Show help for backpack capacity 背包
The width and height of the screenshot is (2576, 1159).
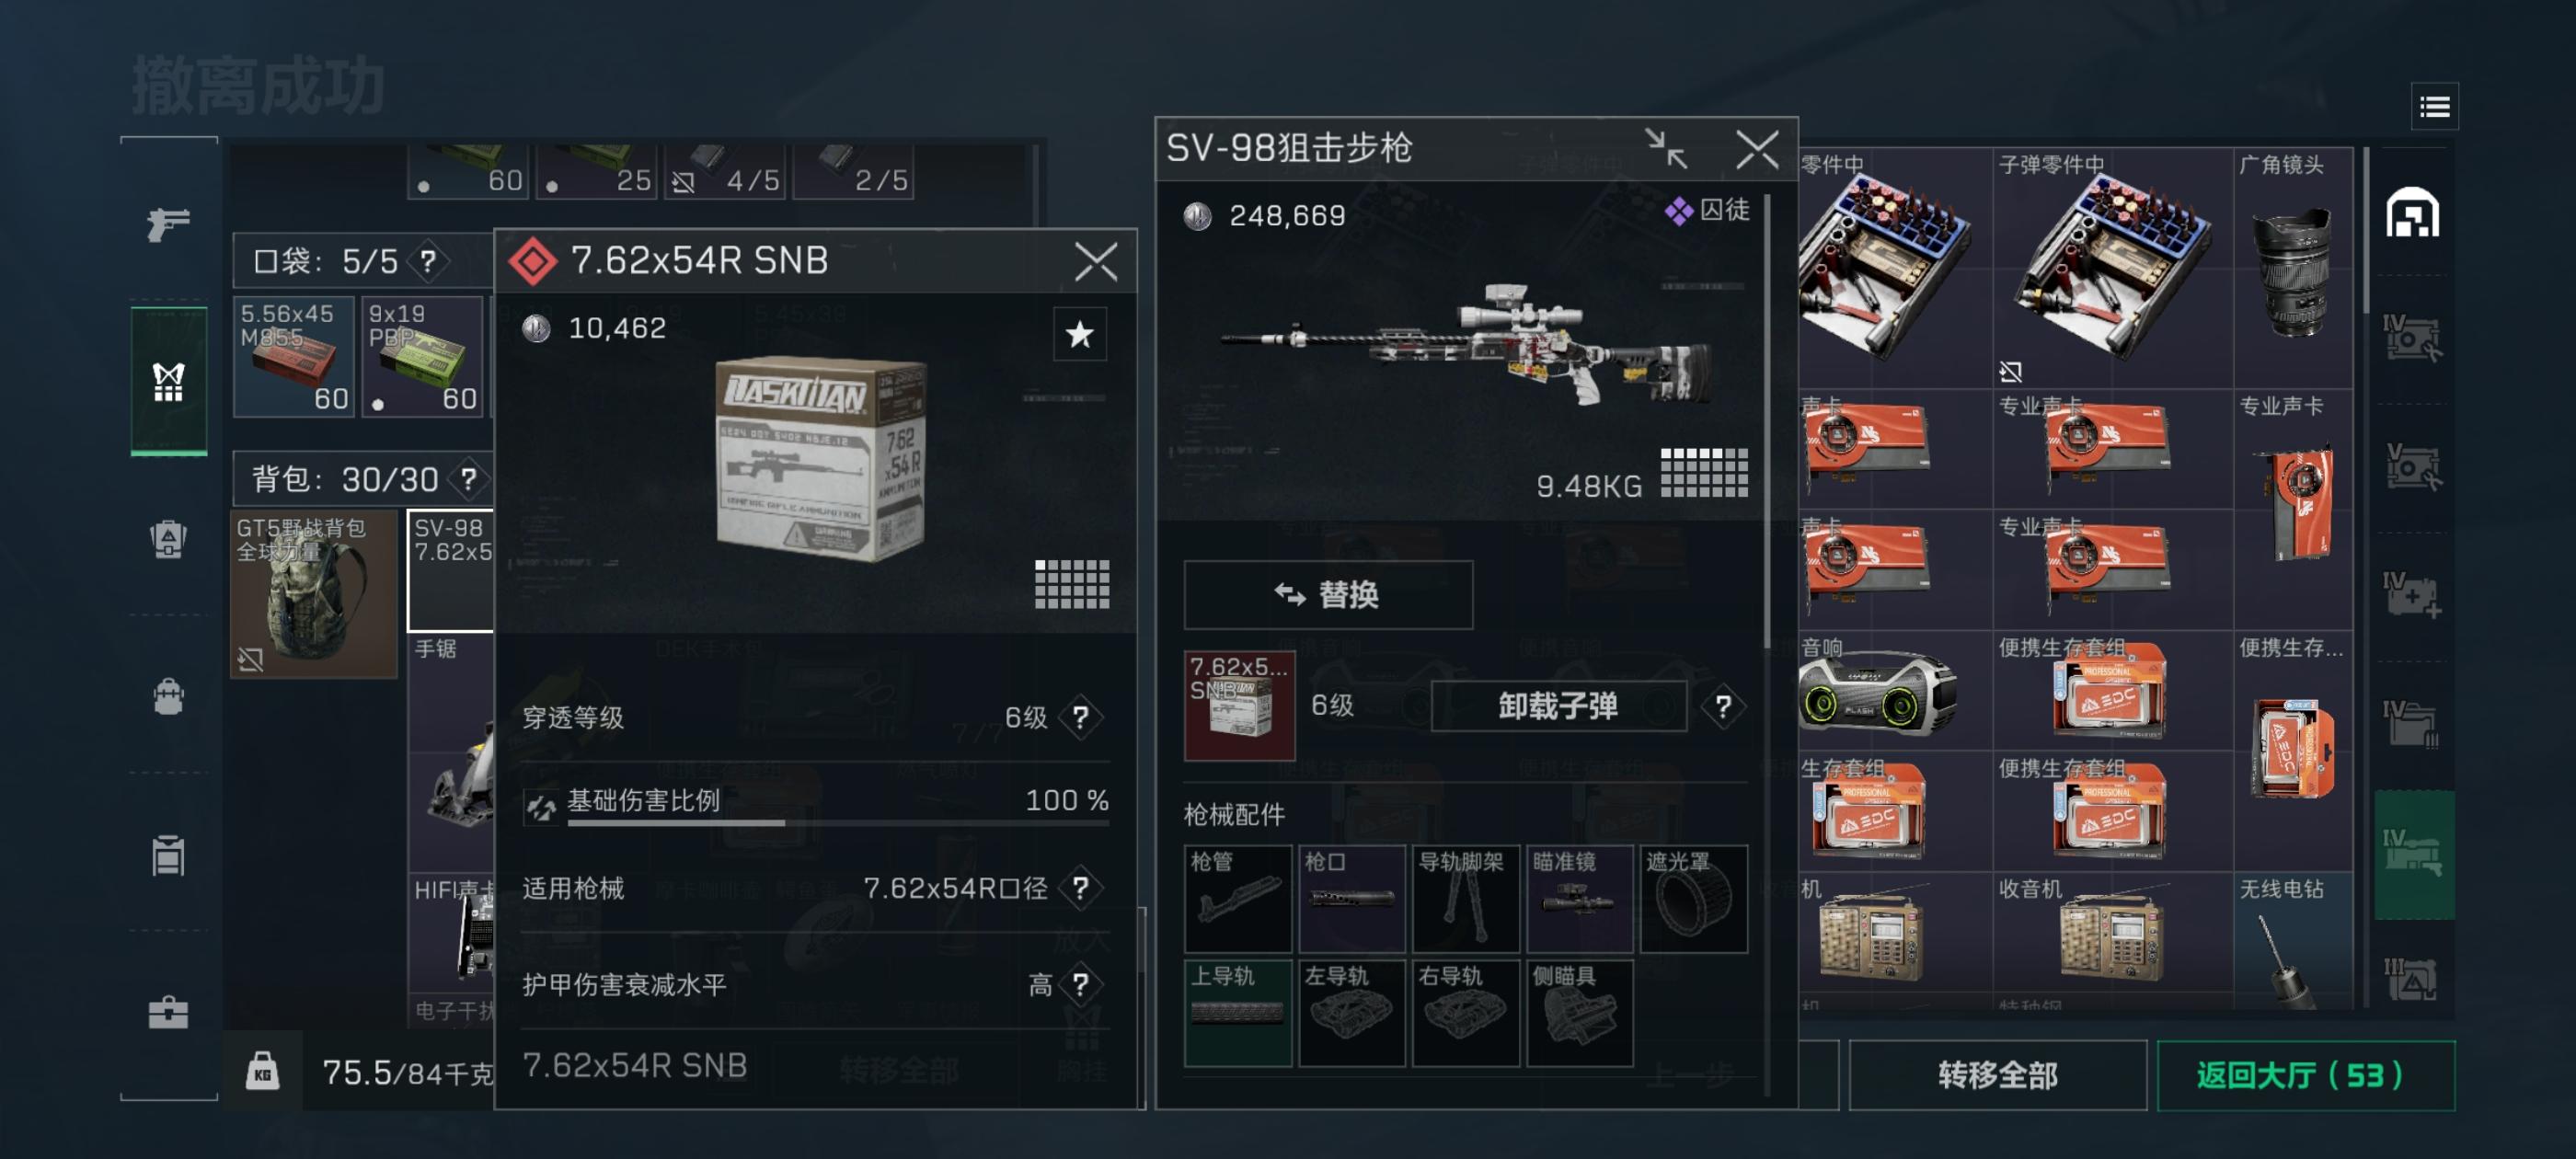467,479
